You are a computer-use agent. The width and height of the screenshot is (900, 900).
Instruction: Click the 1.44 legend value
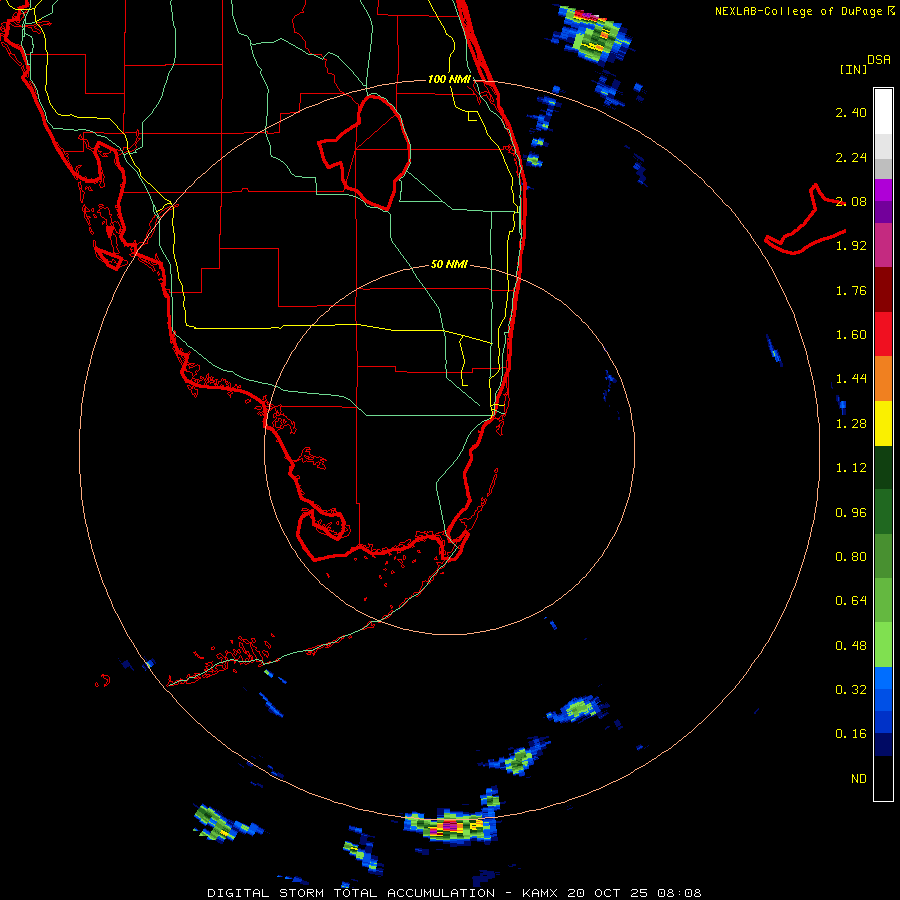coord(851,379)
